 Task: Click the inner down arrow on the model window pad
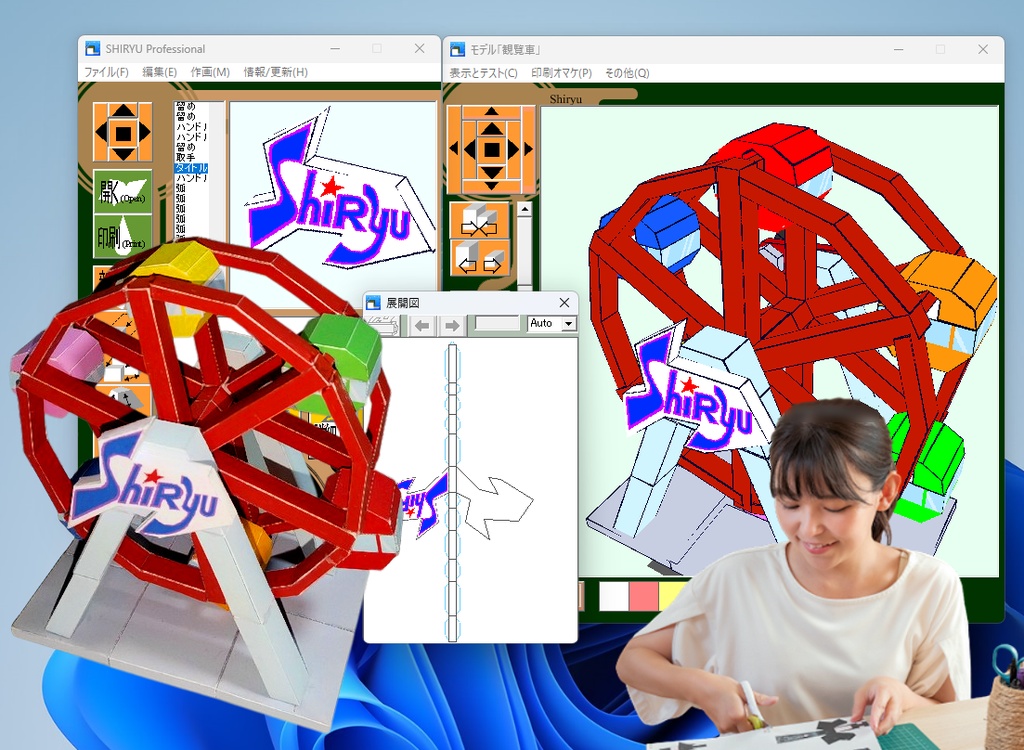[x=492, y=172]
